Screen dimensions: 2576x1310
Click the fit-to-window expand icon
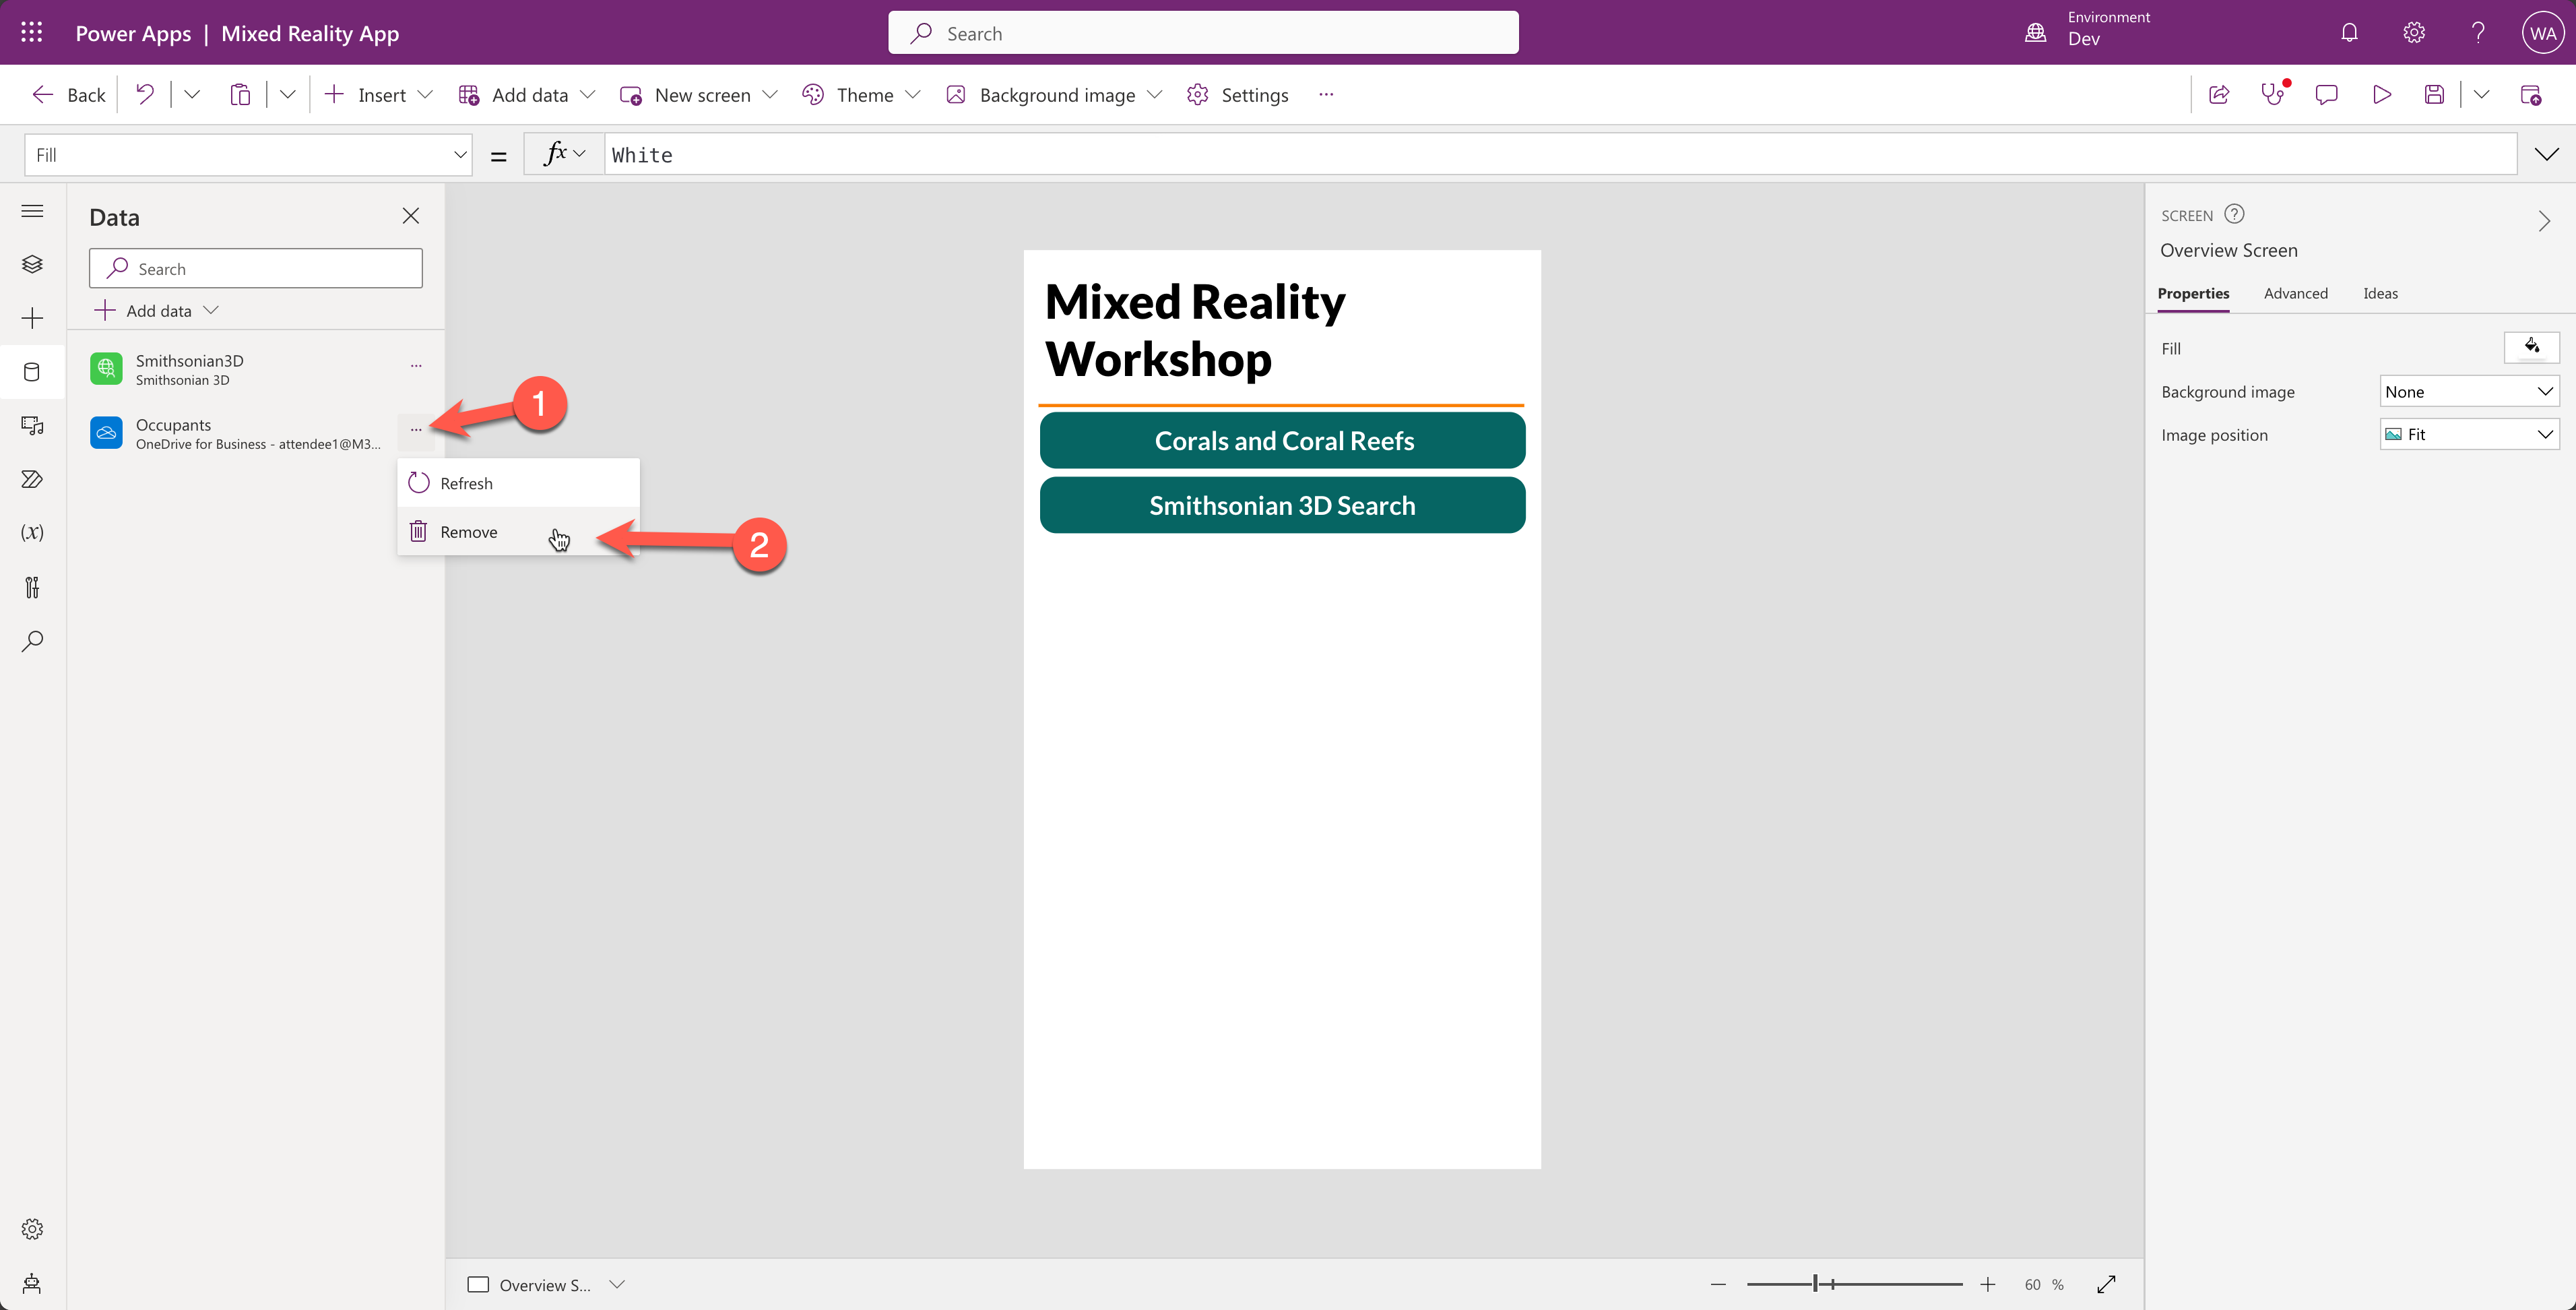[2106, 1284]
